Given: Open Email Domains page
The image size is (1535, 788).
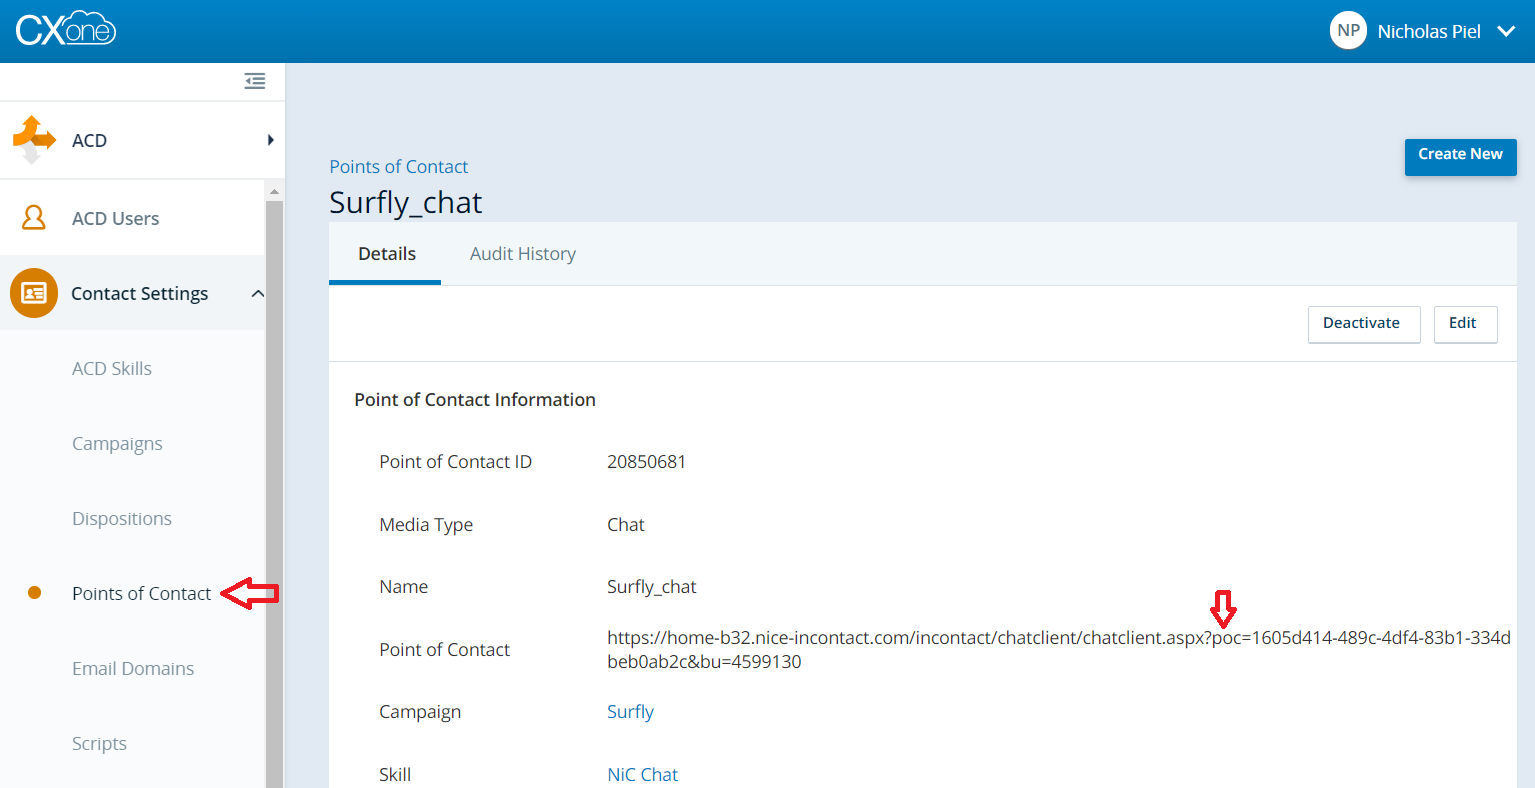Looking at the screenshot, I should pyautogui.click(x=133, y=668).
